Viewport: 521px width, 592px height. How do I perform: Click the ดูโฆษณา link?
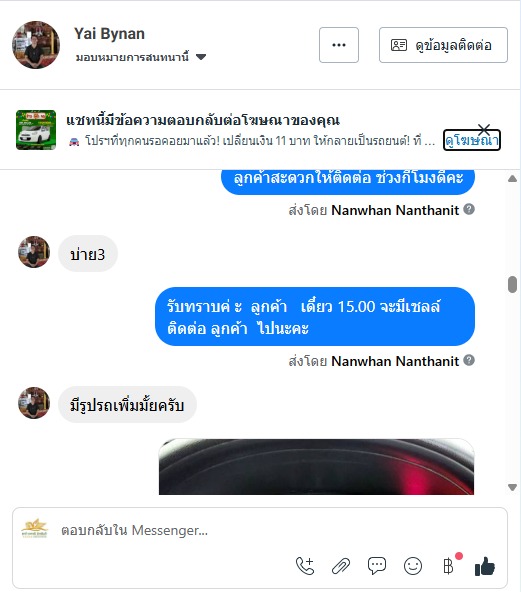[x=472, y=140]
